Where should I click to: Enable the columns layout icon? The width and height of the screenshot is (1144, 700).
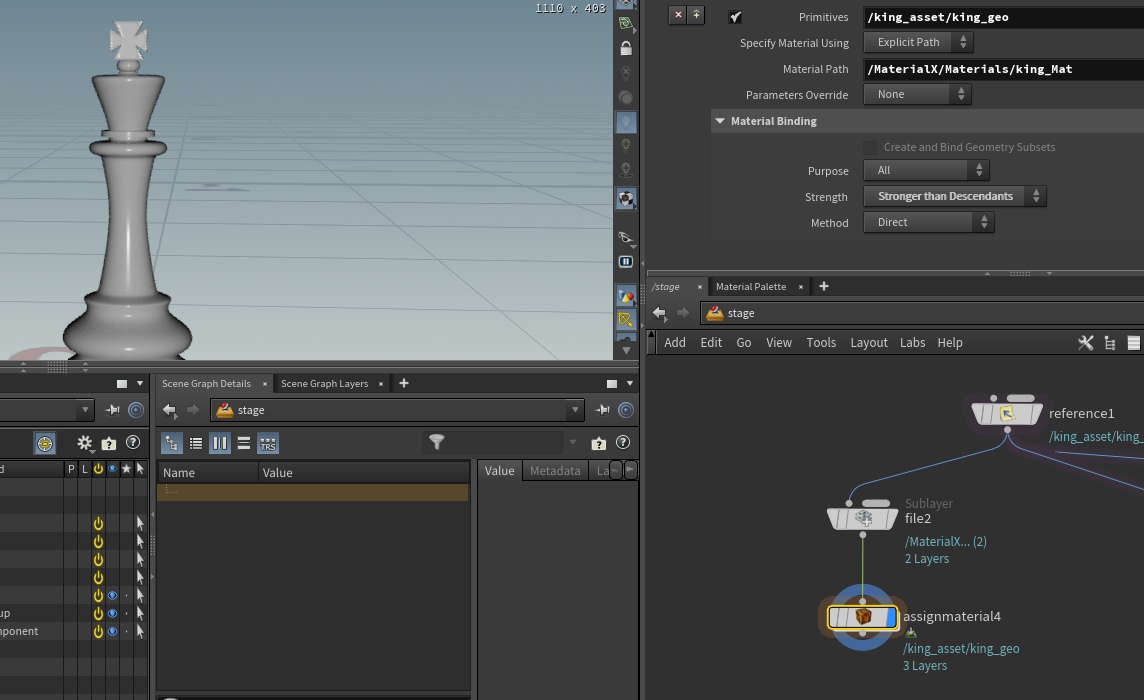point(220,443)
